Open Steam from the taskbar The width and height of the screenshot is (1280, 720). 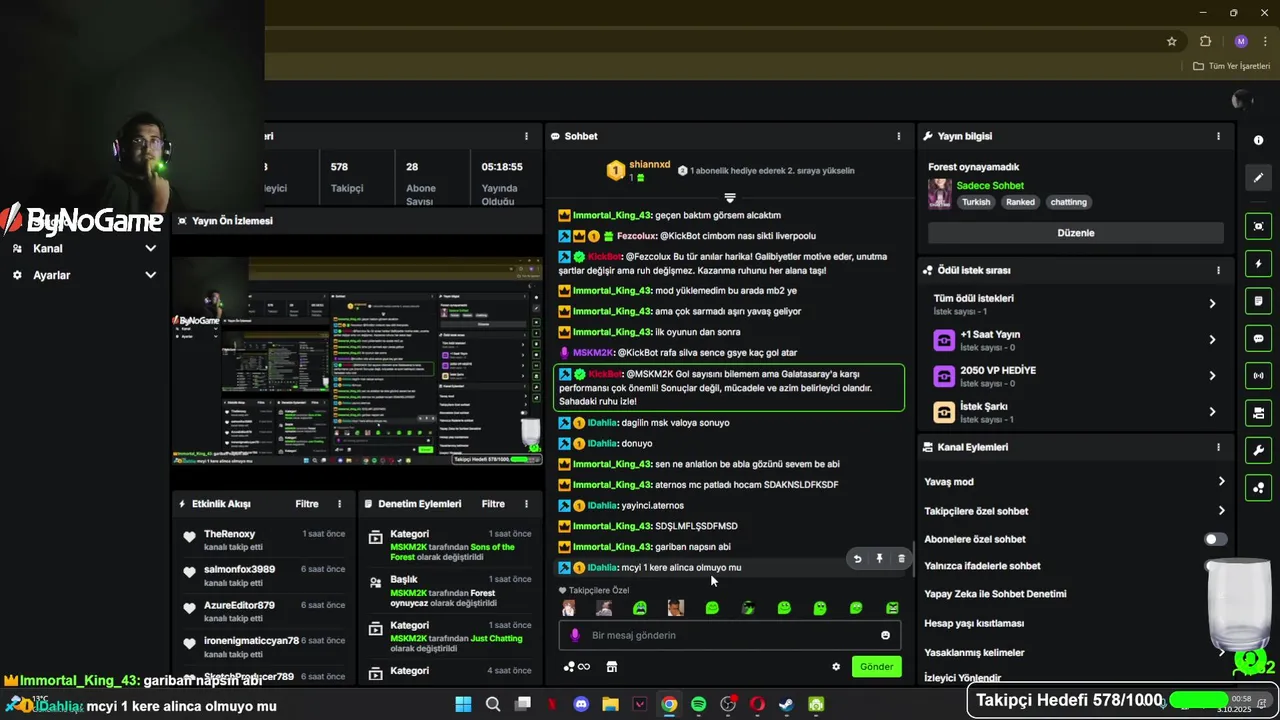point(787,704)
